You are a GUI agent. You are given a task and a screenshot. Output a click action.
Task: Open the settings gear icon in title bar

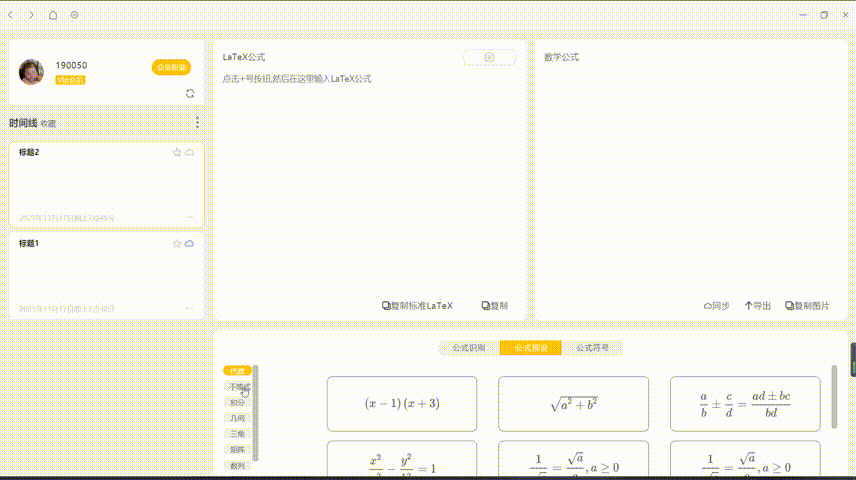point(74,15)
